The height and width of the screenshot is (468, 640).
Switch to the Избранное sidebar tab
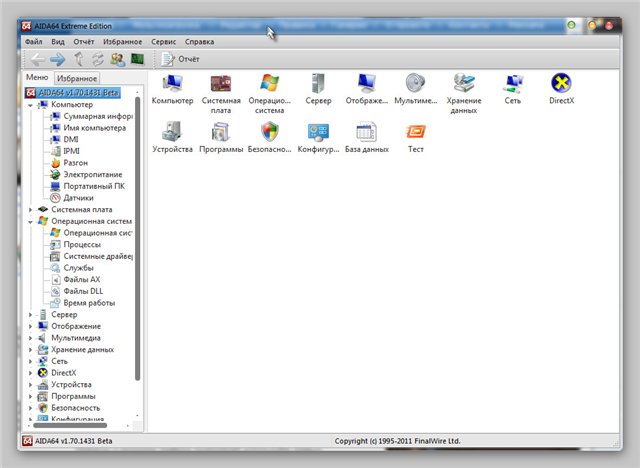click(x=77, y=78)
